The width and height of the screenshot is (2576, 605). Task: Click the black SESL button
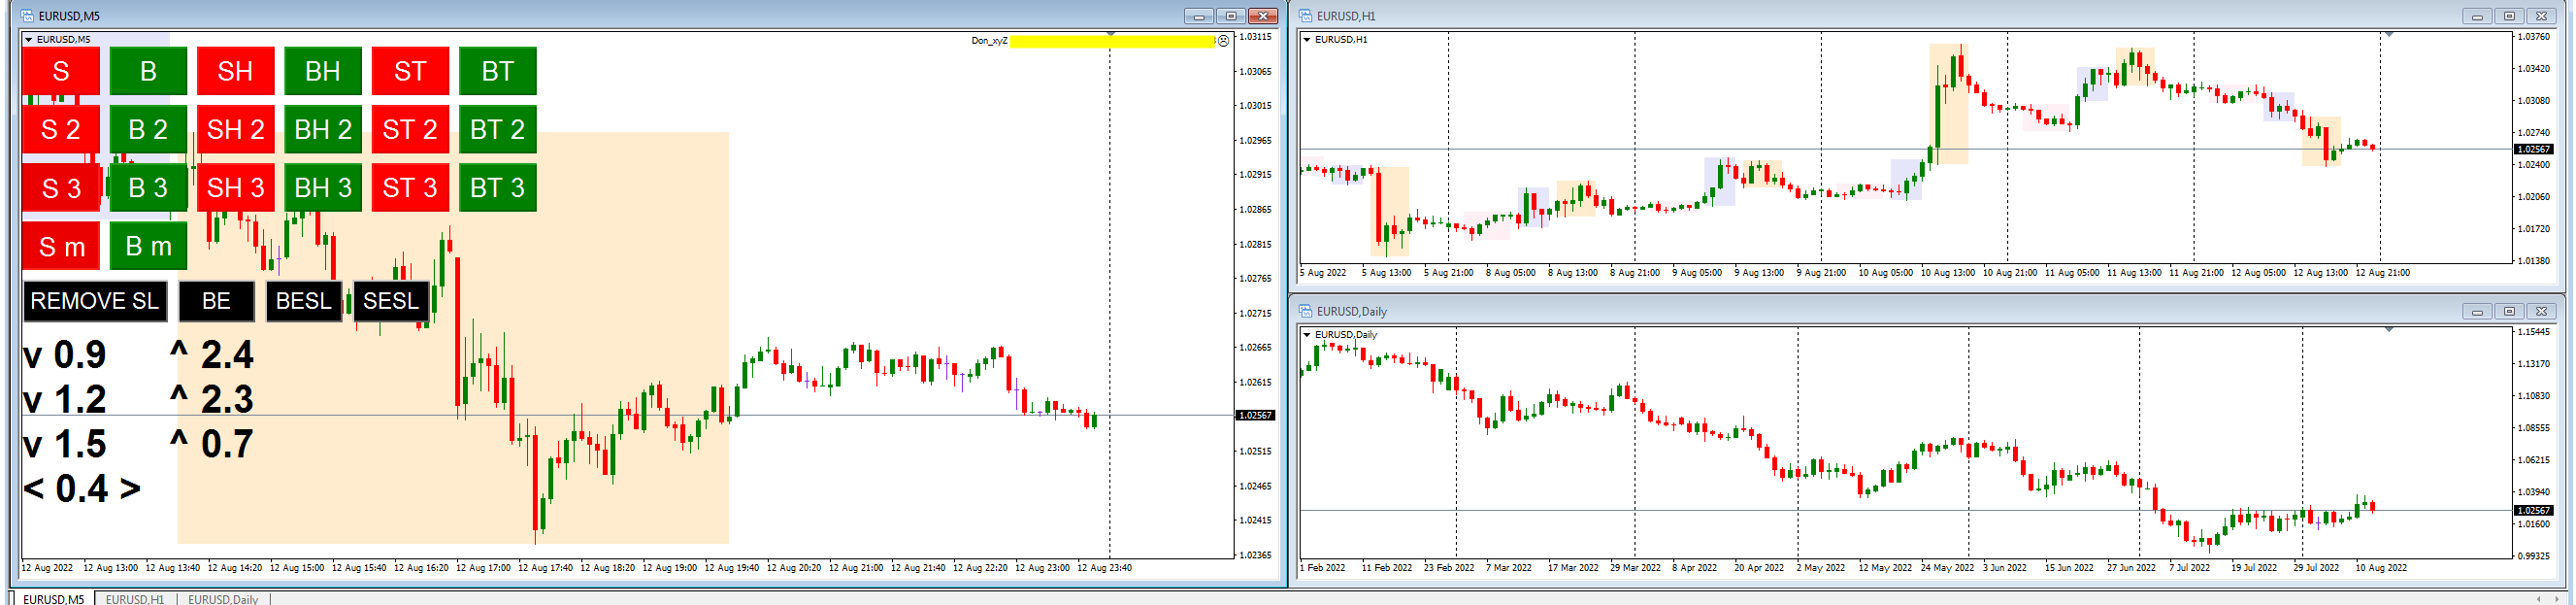click(391, 301)
